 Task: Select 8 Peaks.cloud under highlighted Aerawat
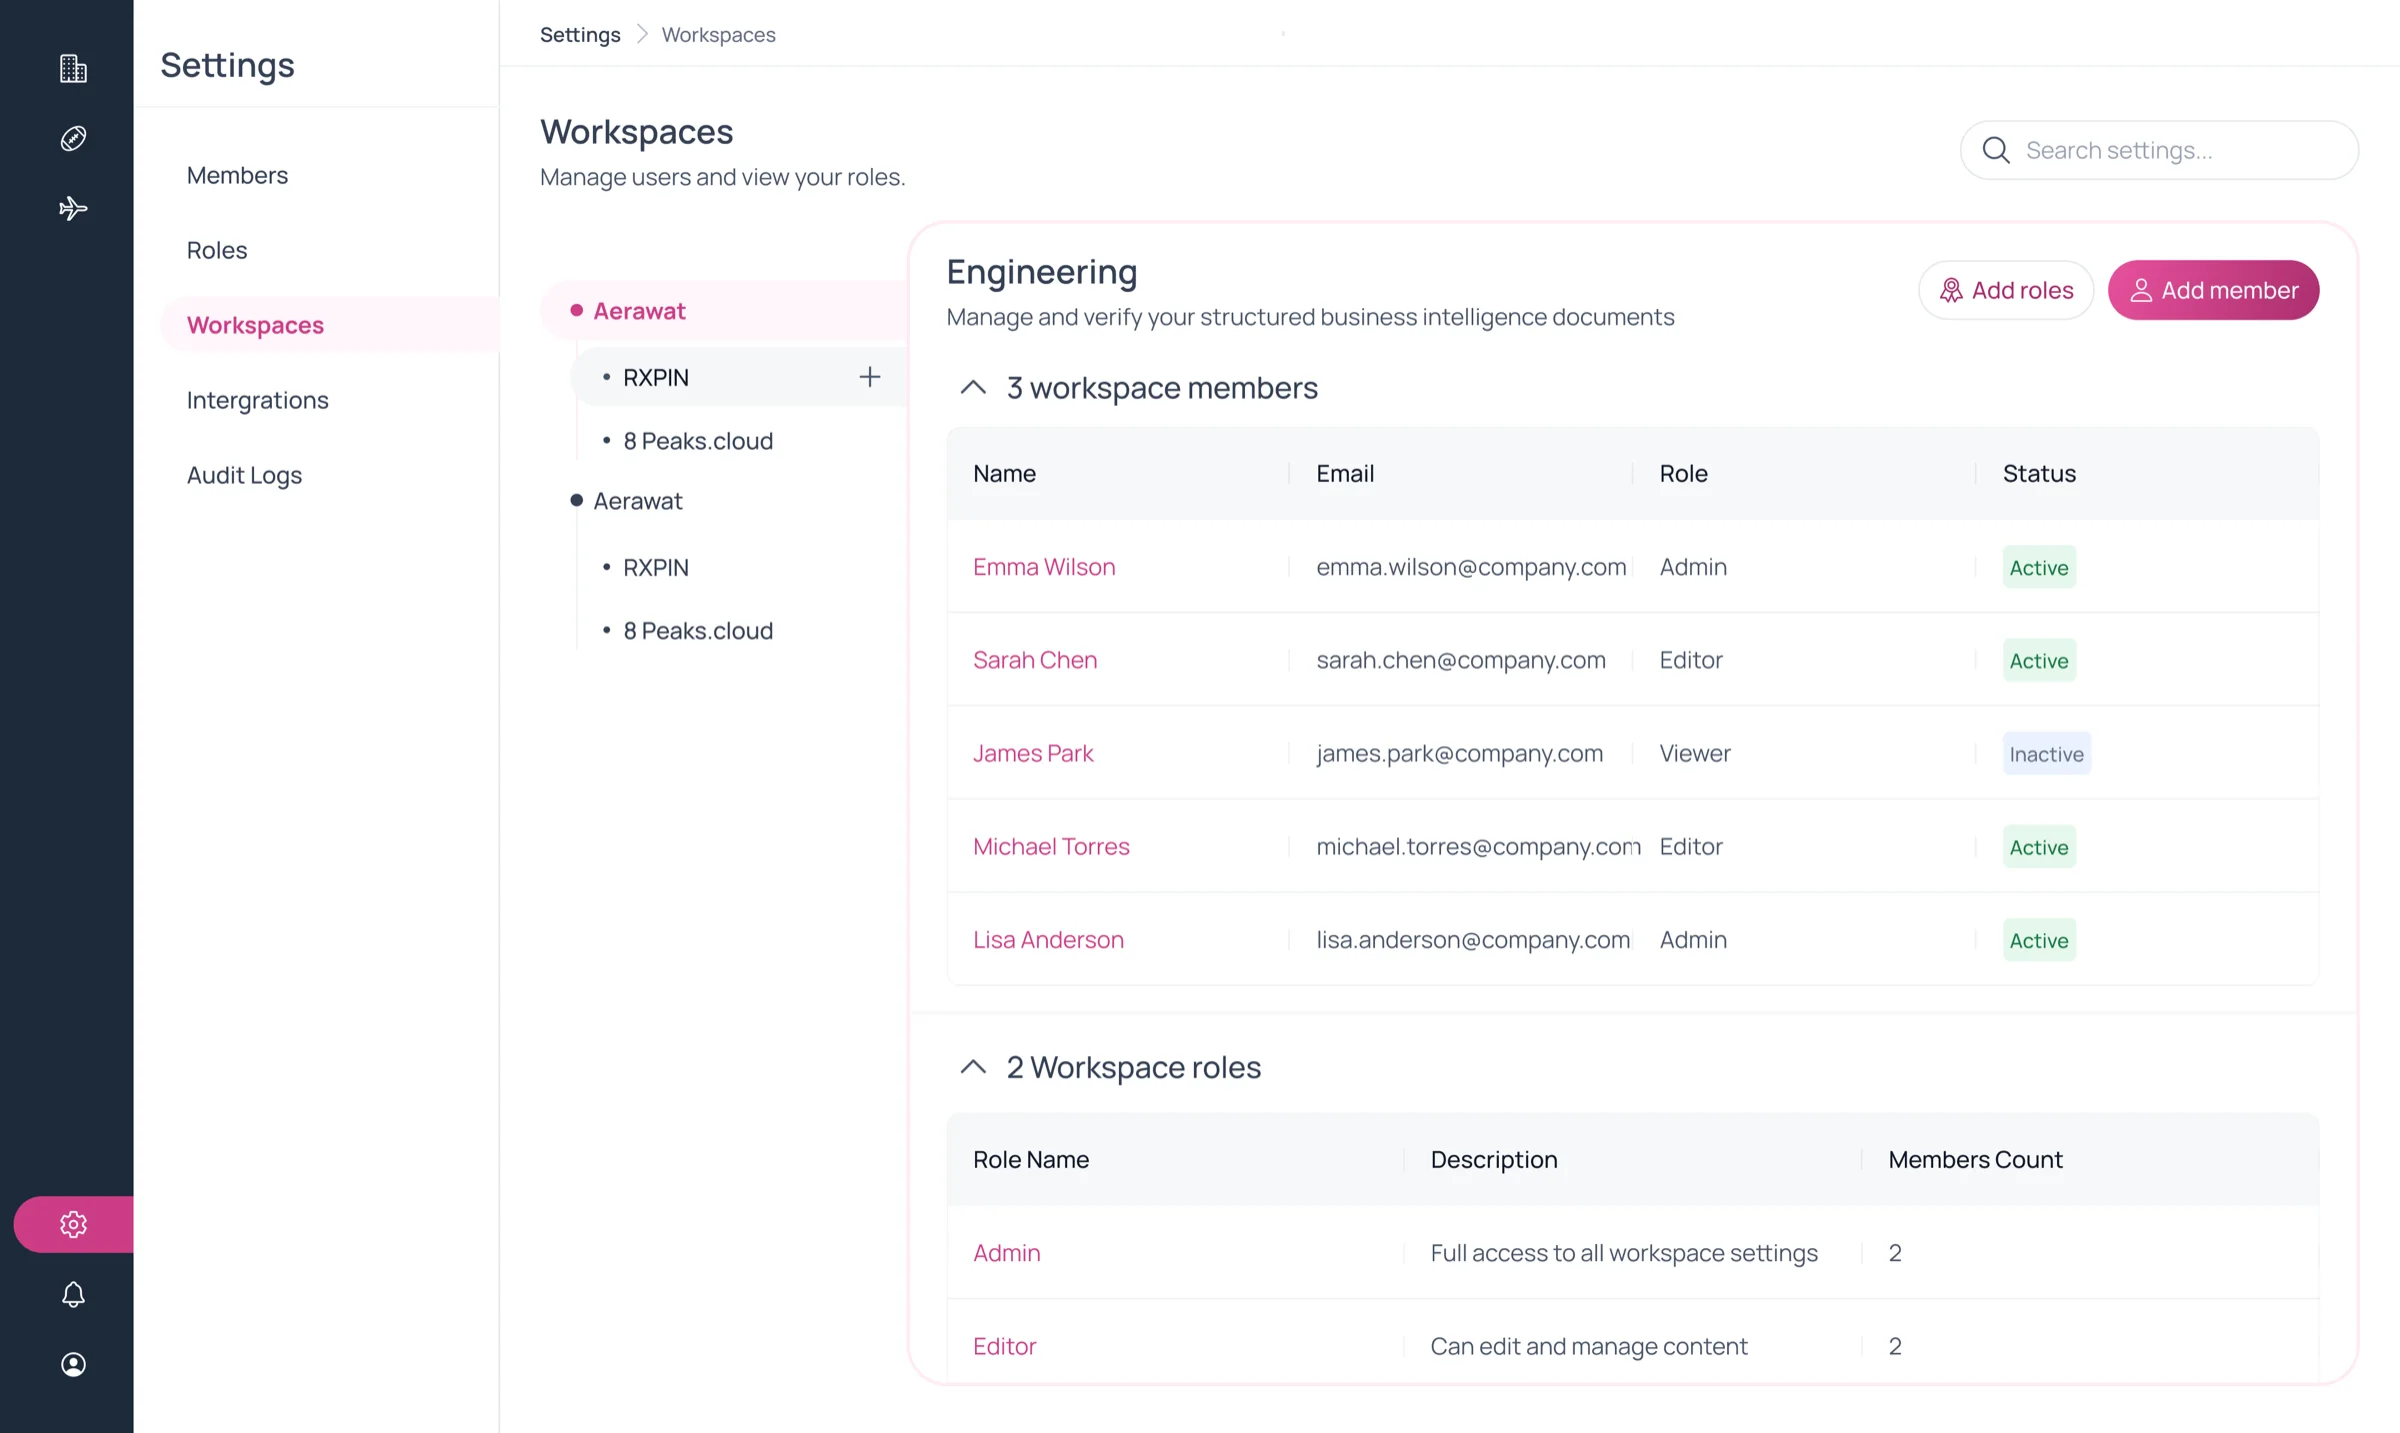[x=698, y=441]
